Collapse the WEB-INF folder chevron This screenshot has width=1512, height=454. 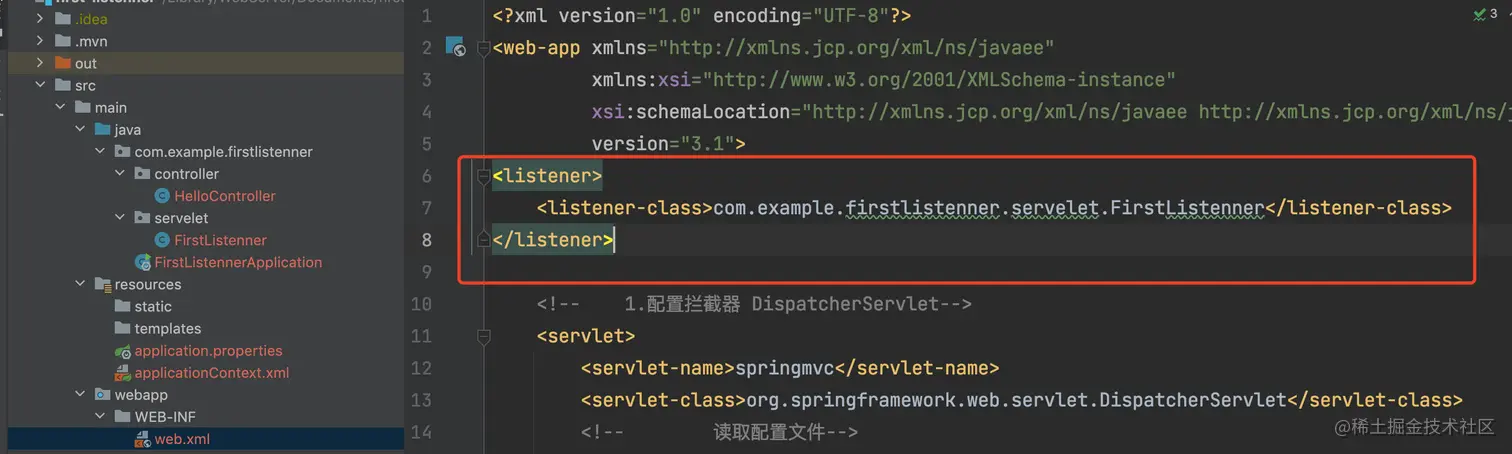click(100, 417)
